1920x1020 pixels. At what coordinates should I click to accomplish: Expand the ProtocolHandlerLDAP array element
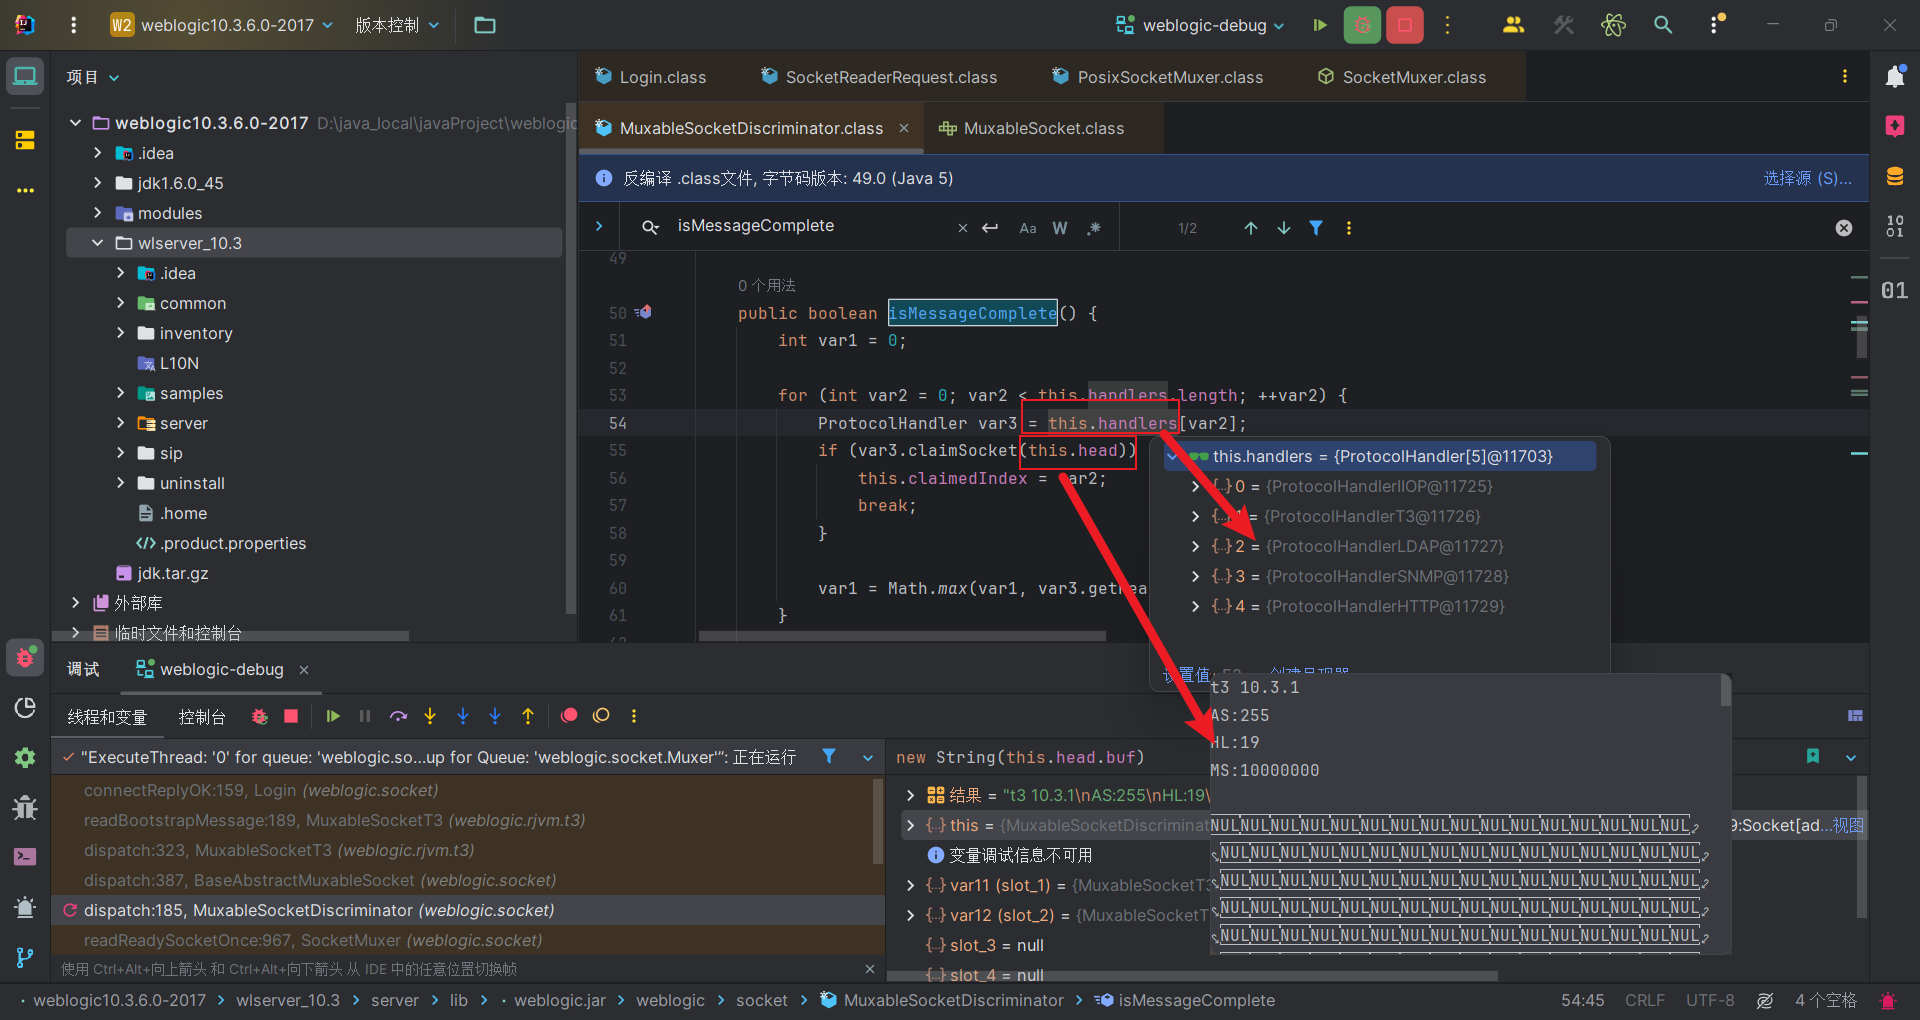(x=1195, y=546)
